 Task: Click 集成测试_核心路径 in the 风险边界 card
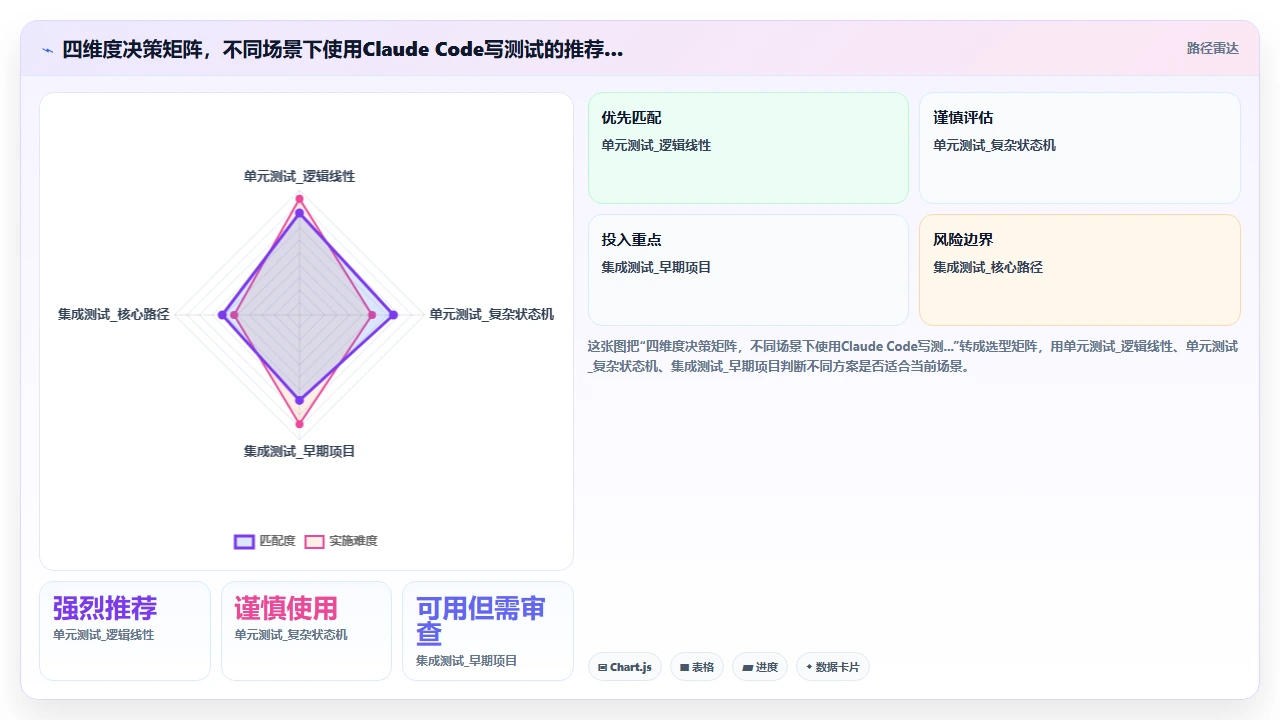[988, 267]
